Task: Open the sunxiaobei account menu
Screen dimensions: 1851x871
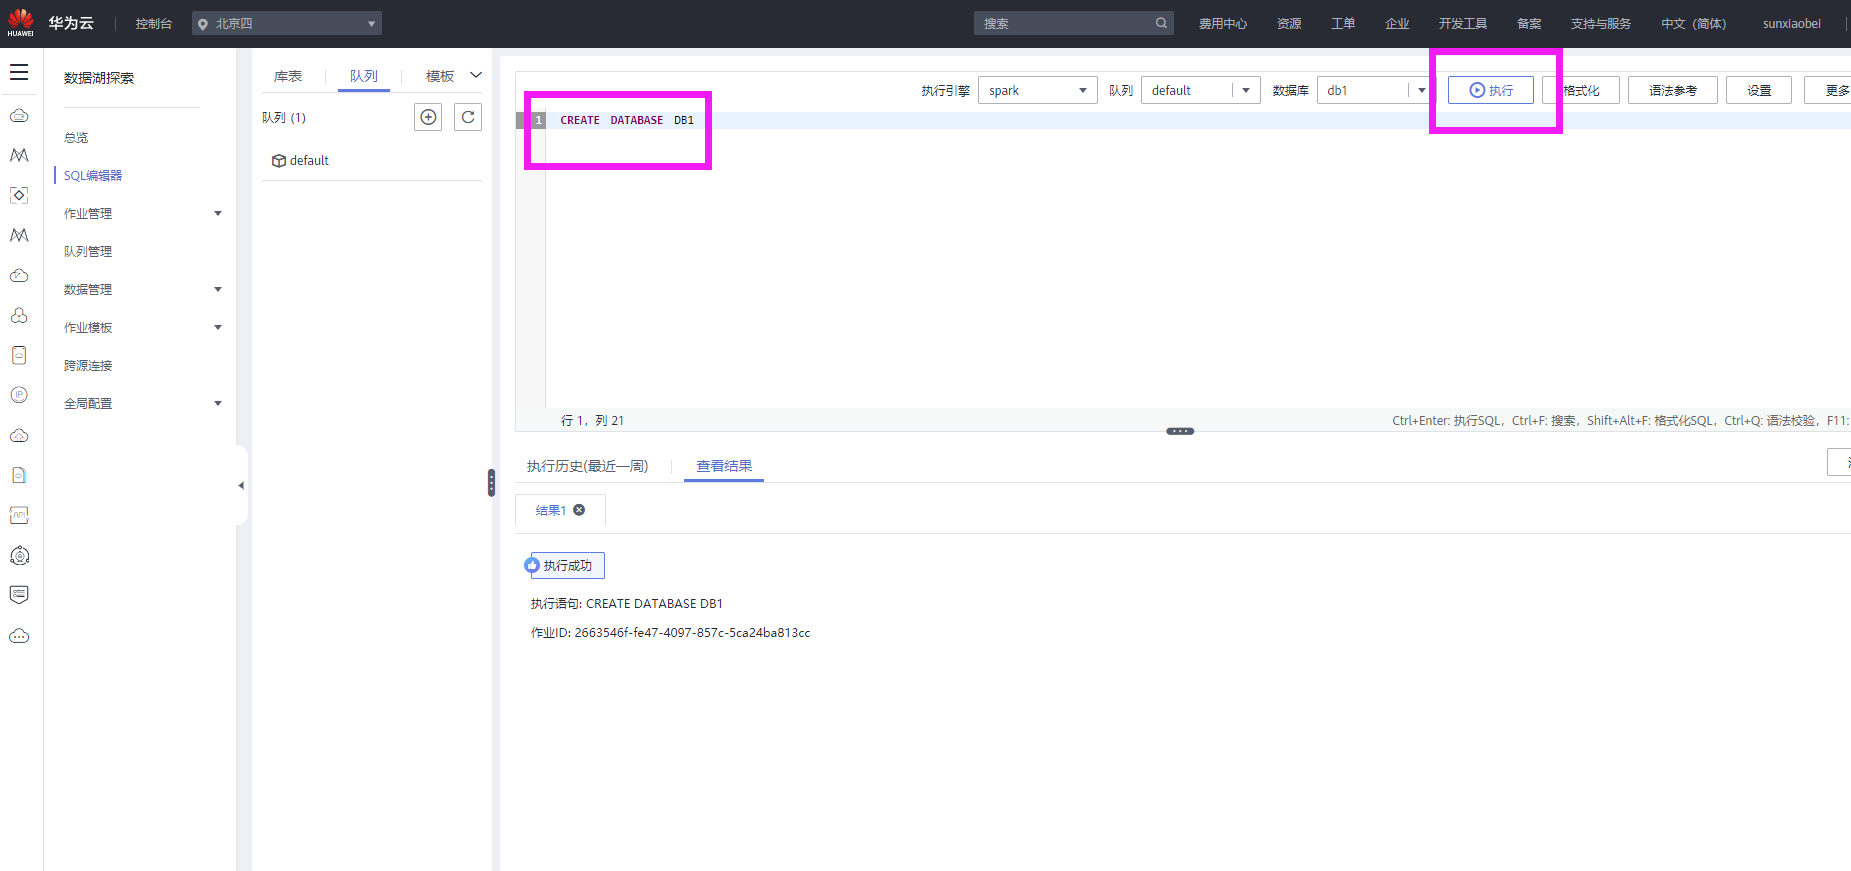Action: 1792,23
